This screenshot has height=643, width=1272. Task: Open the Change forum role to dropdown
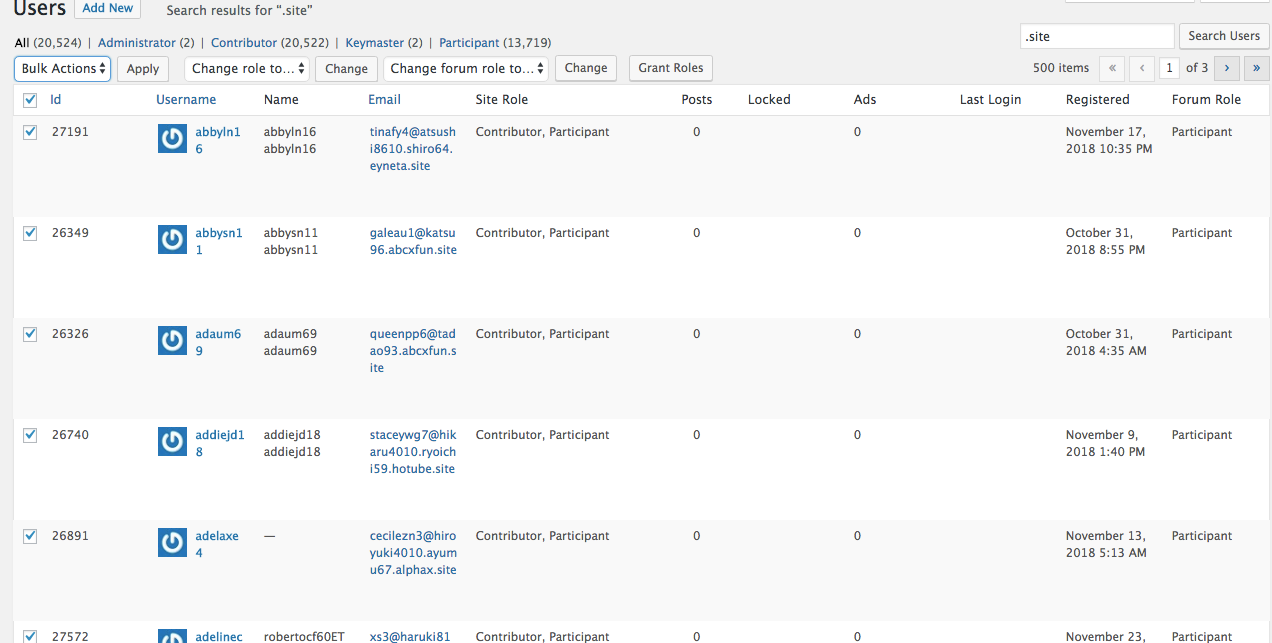point(466,68)
